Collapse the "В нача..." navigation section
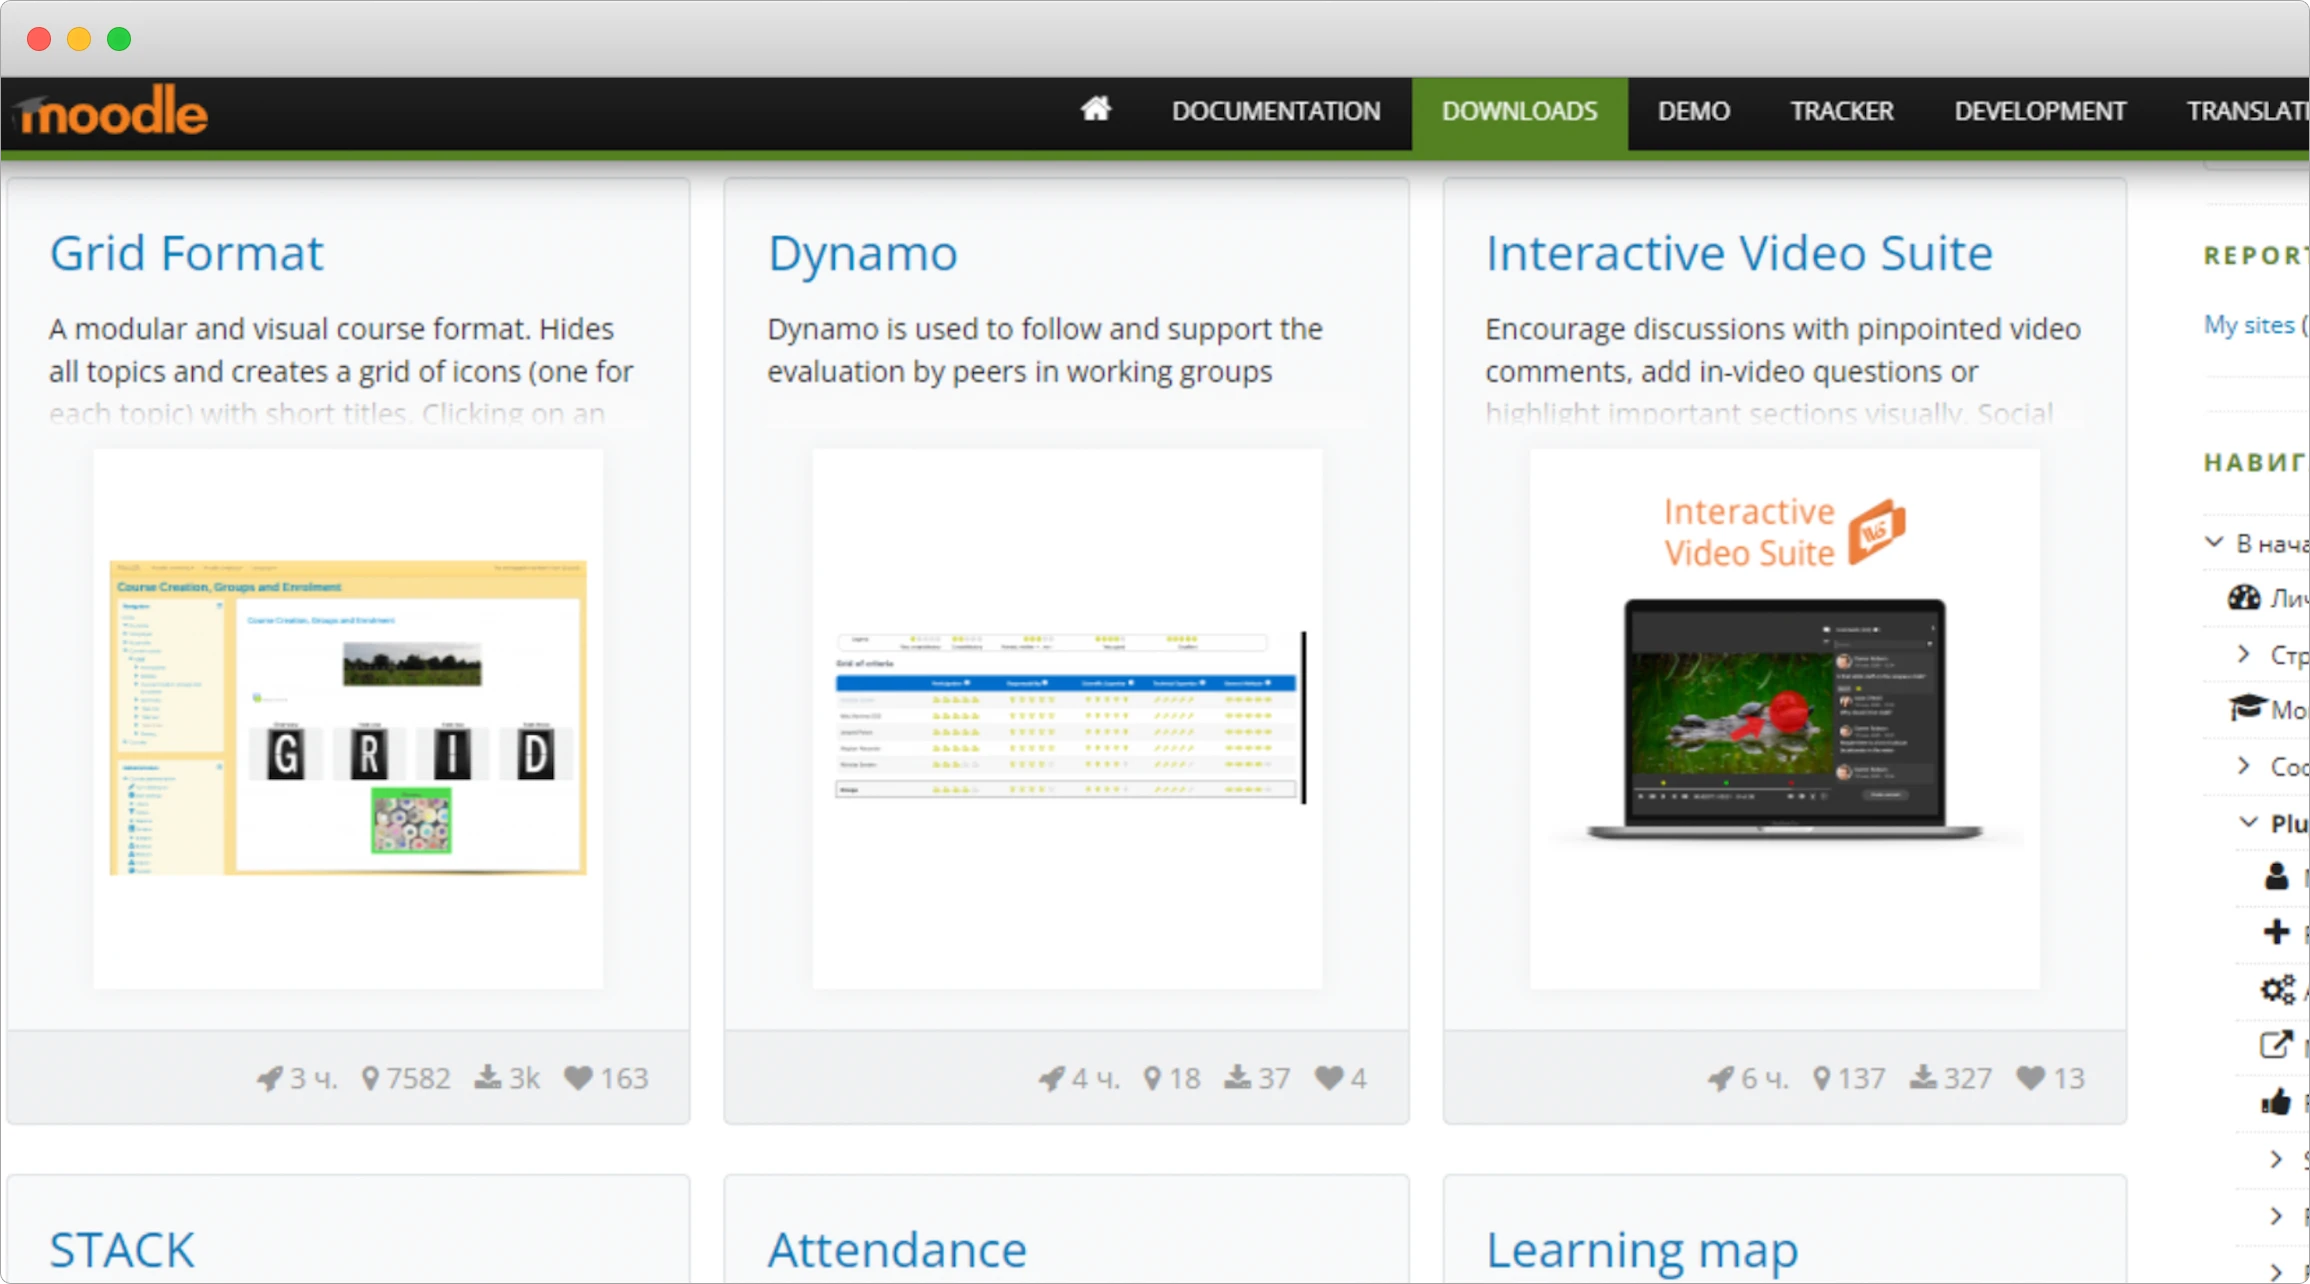Viewport: 2310px width, 1284px height. pos(2212,541)
